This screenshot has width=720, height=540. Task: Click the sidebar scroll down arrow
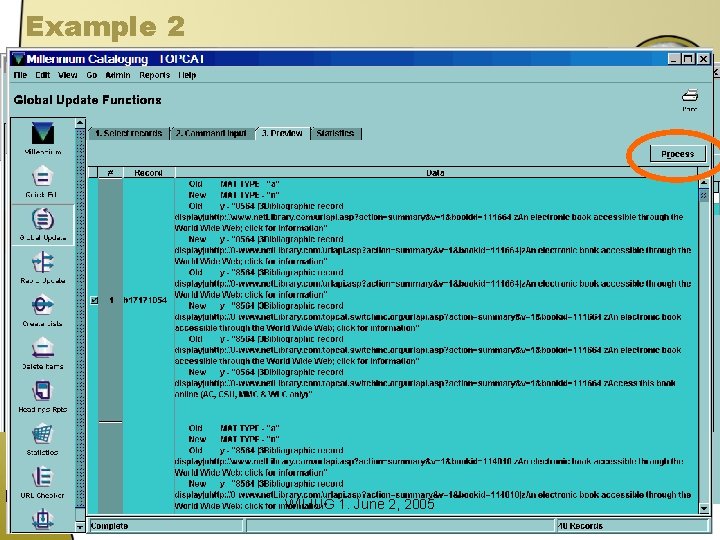(80, 527)
